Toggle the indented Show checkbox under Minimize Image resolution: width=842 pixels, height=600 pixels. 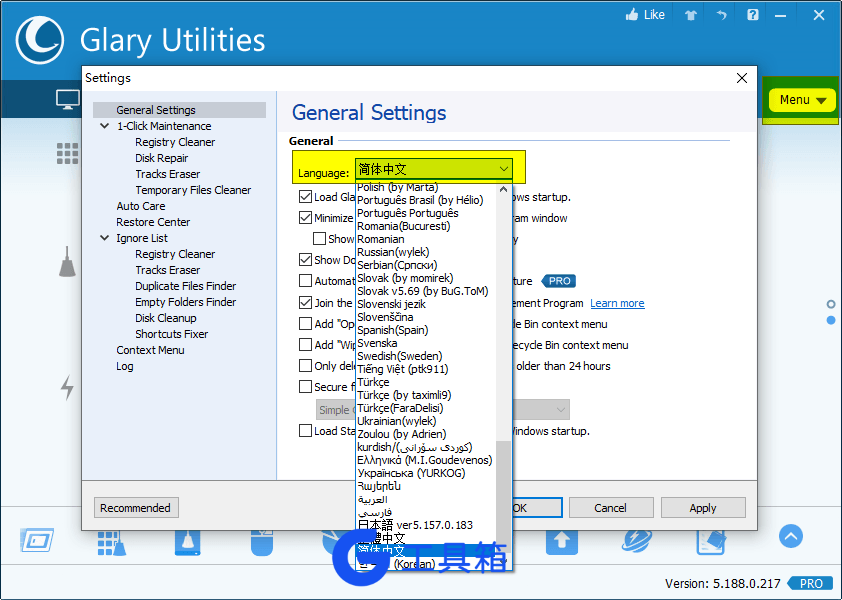tap(320, 238)
